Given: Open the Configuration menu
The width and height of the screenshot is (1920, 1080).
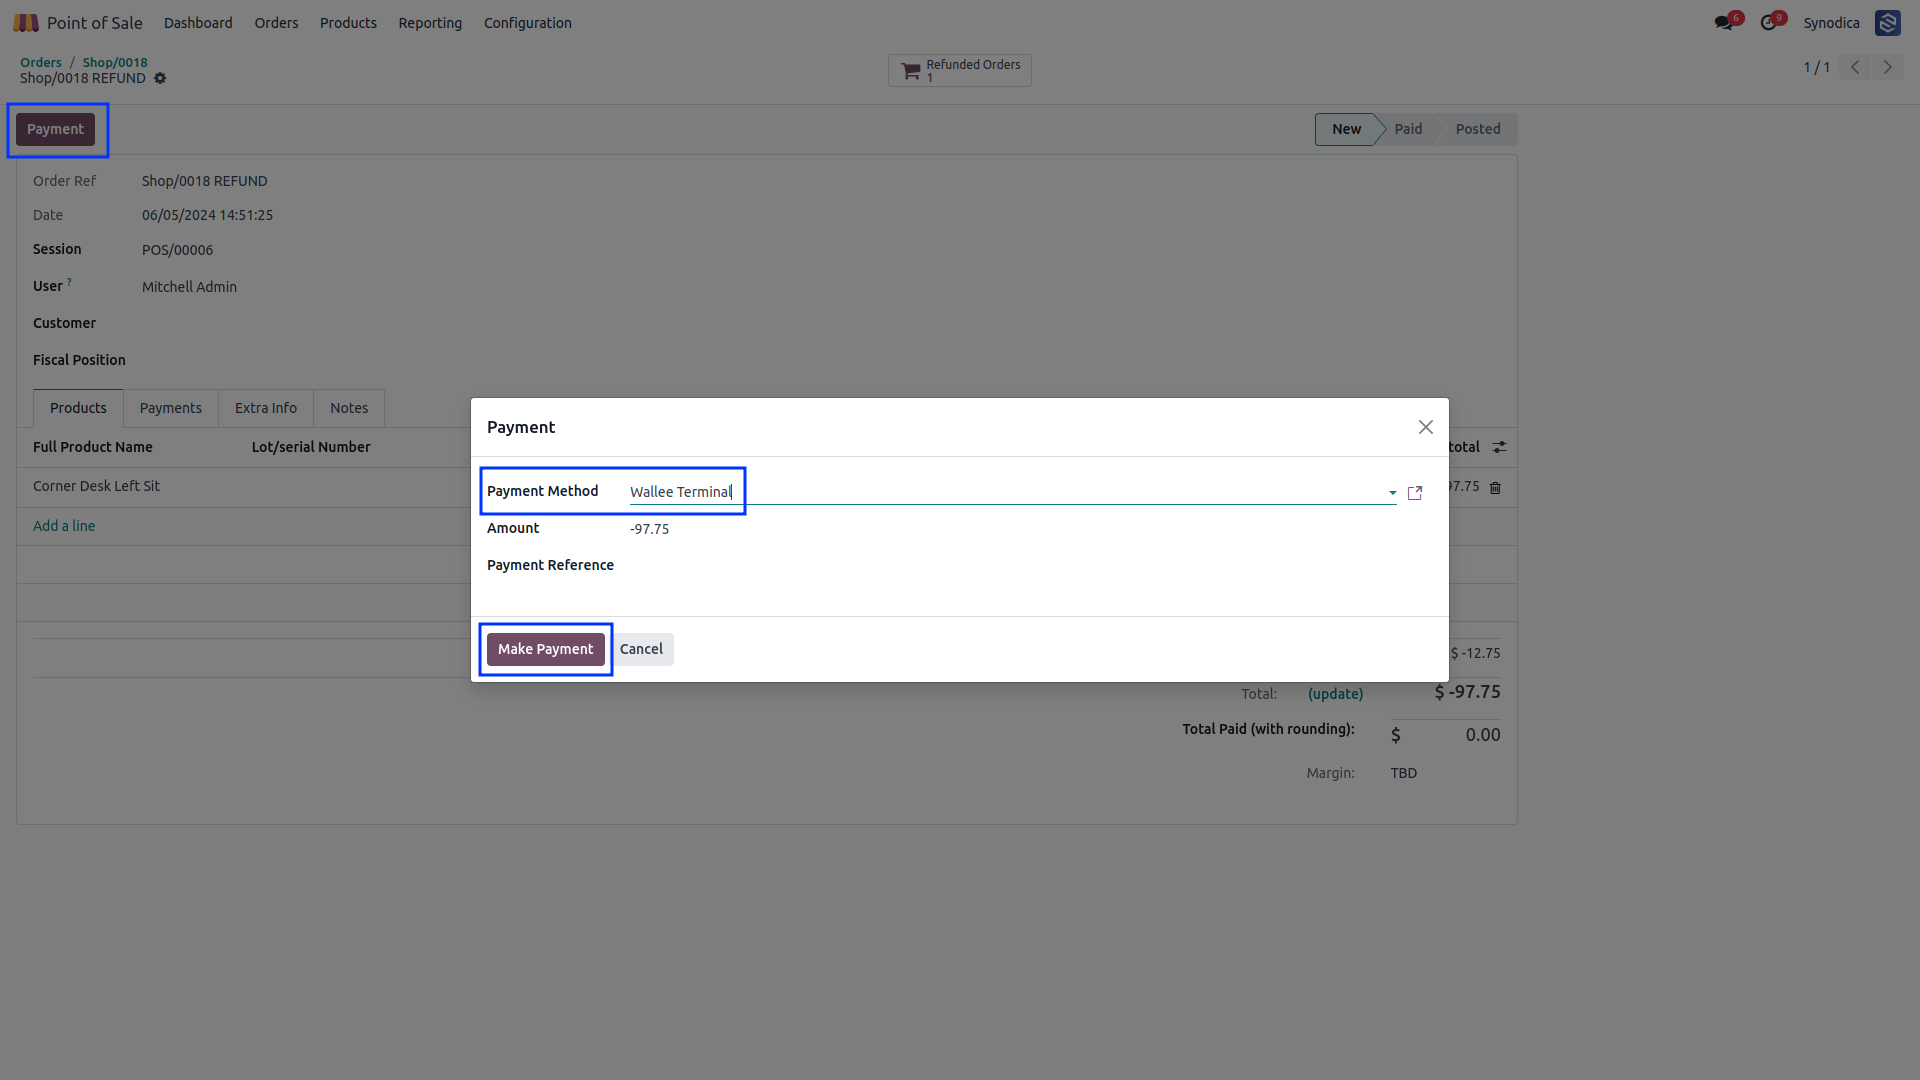Looking at the screenshot, I should [528, 23].
